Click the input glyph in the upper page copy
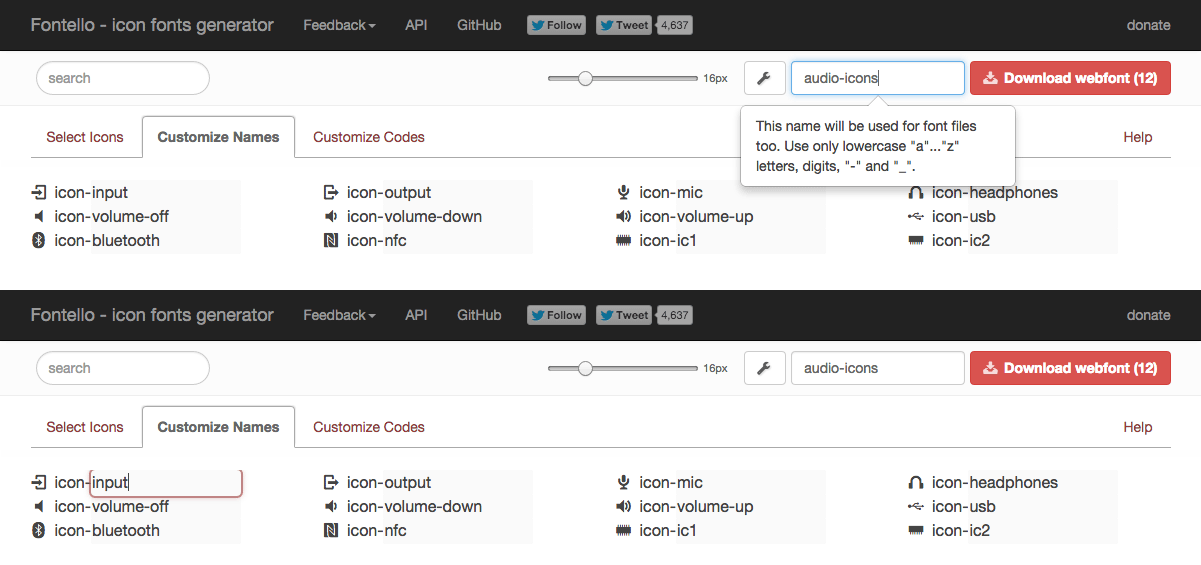This screenshot has height=565, width=1201. point(39,193)
